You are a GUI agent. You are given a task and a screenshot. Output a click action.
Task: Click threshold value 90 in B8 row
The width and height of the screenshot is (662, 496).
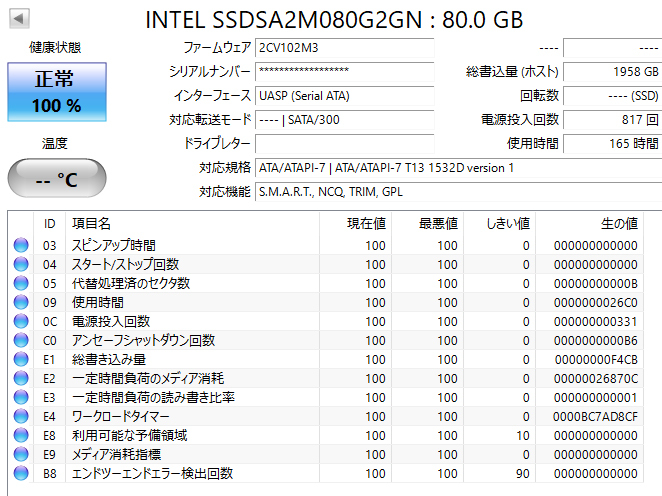[x=523, y=474]
